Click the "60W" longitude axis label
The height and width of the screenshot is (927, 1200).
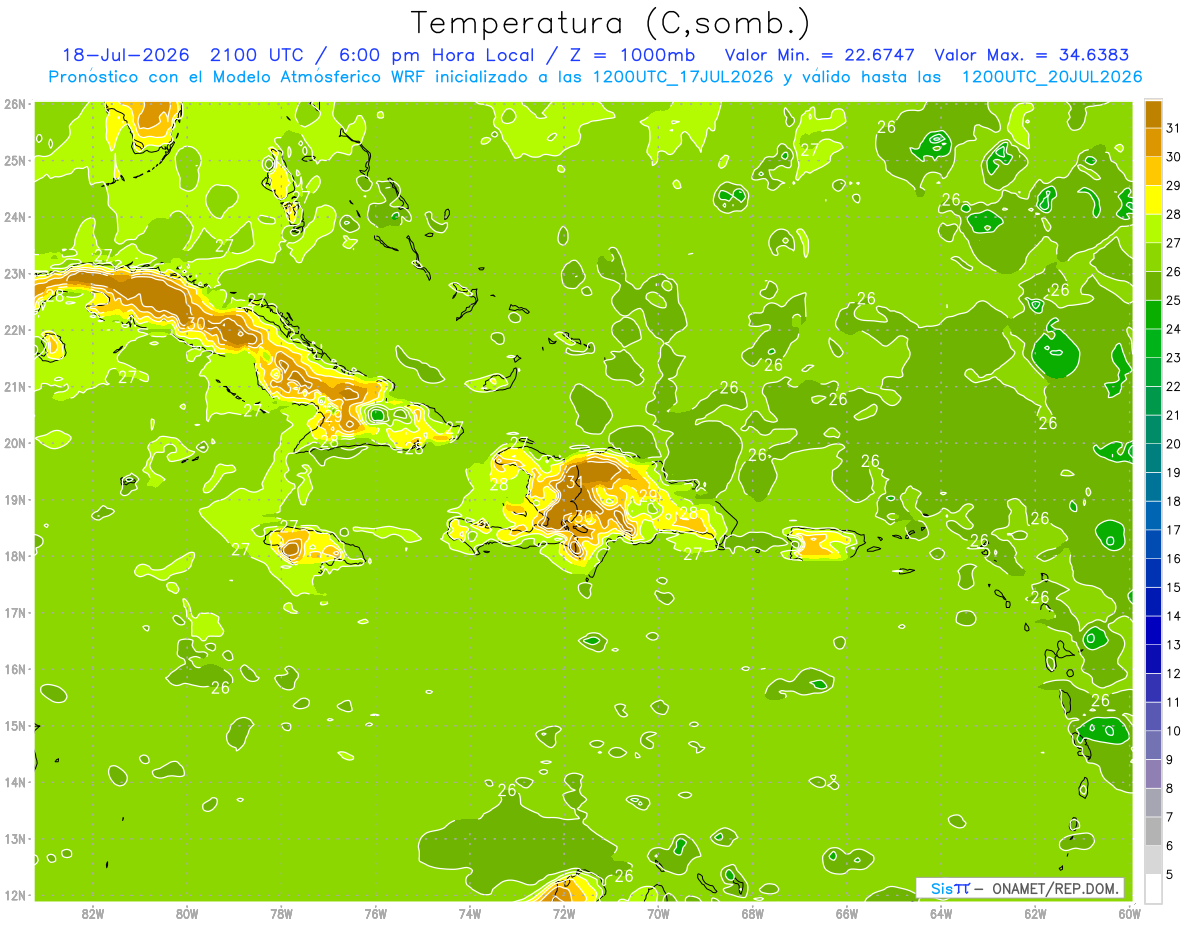1129,913
